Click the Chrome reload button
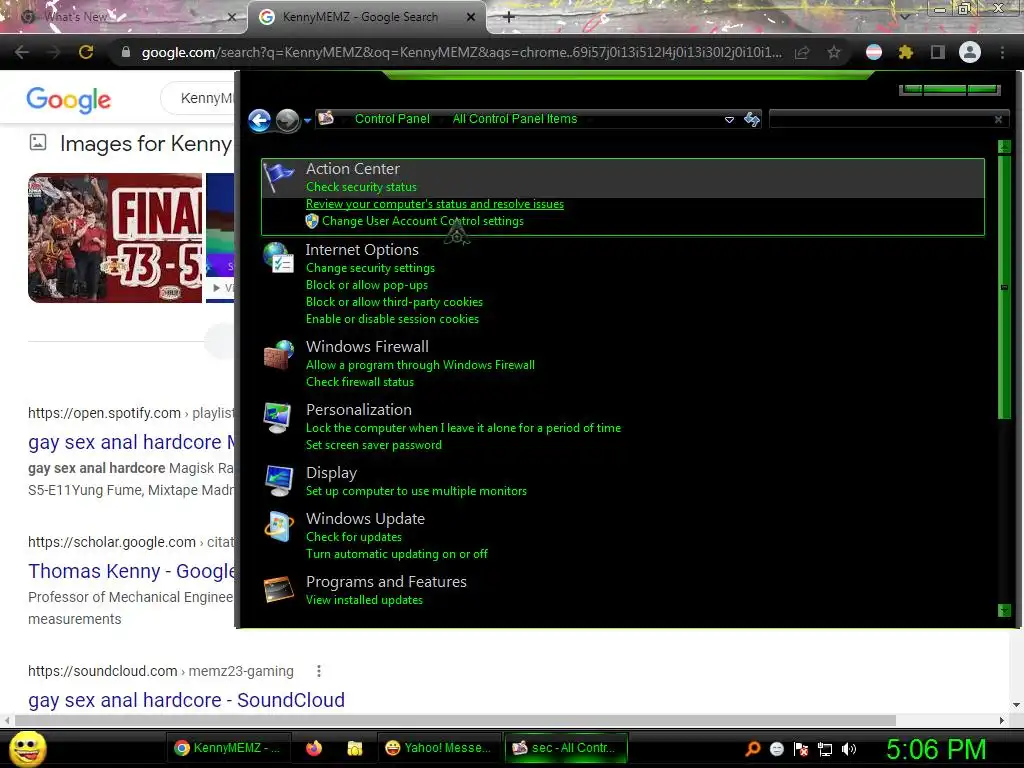Screen dimensions: 1024x768 [86, 52]
